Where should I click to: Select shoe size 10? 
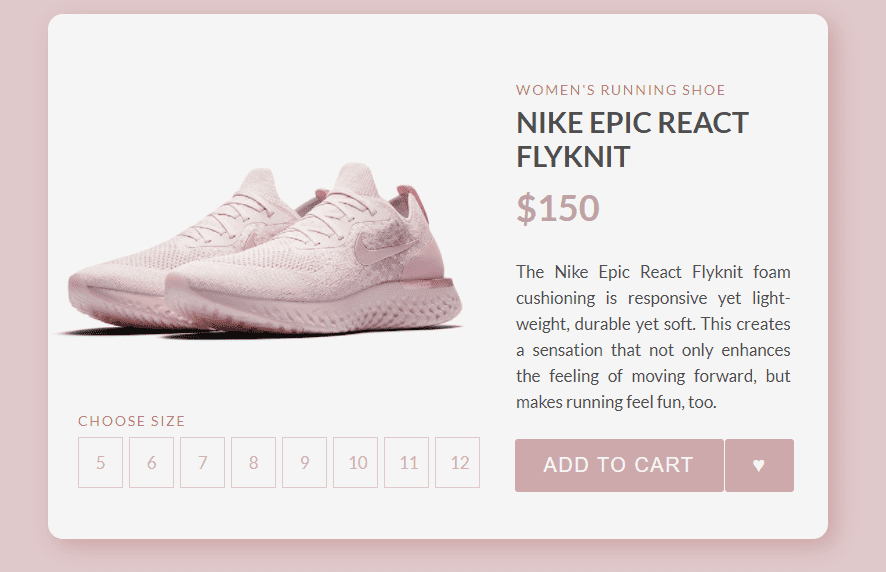coord(356,463)
